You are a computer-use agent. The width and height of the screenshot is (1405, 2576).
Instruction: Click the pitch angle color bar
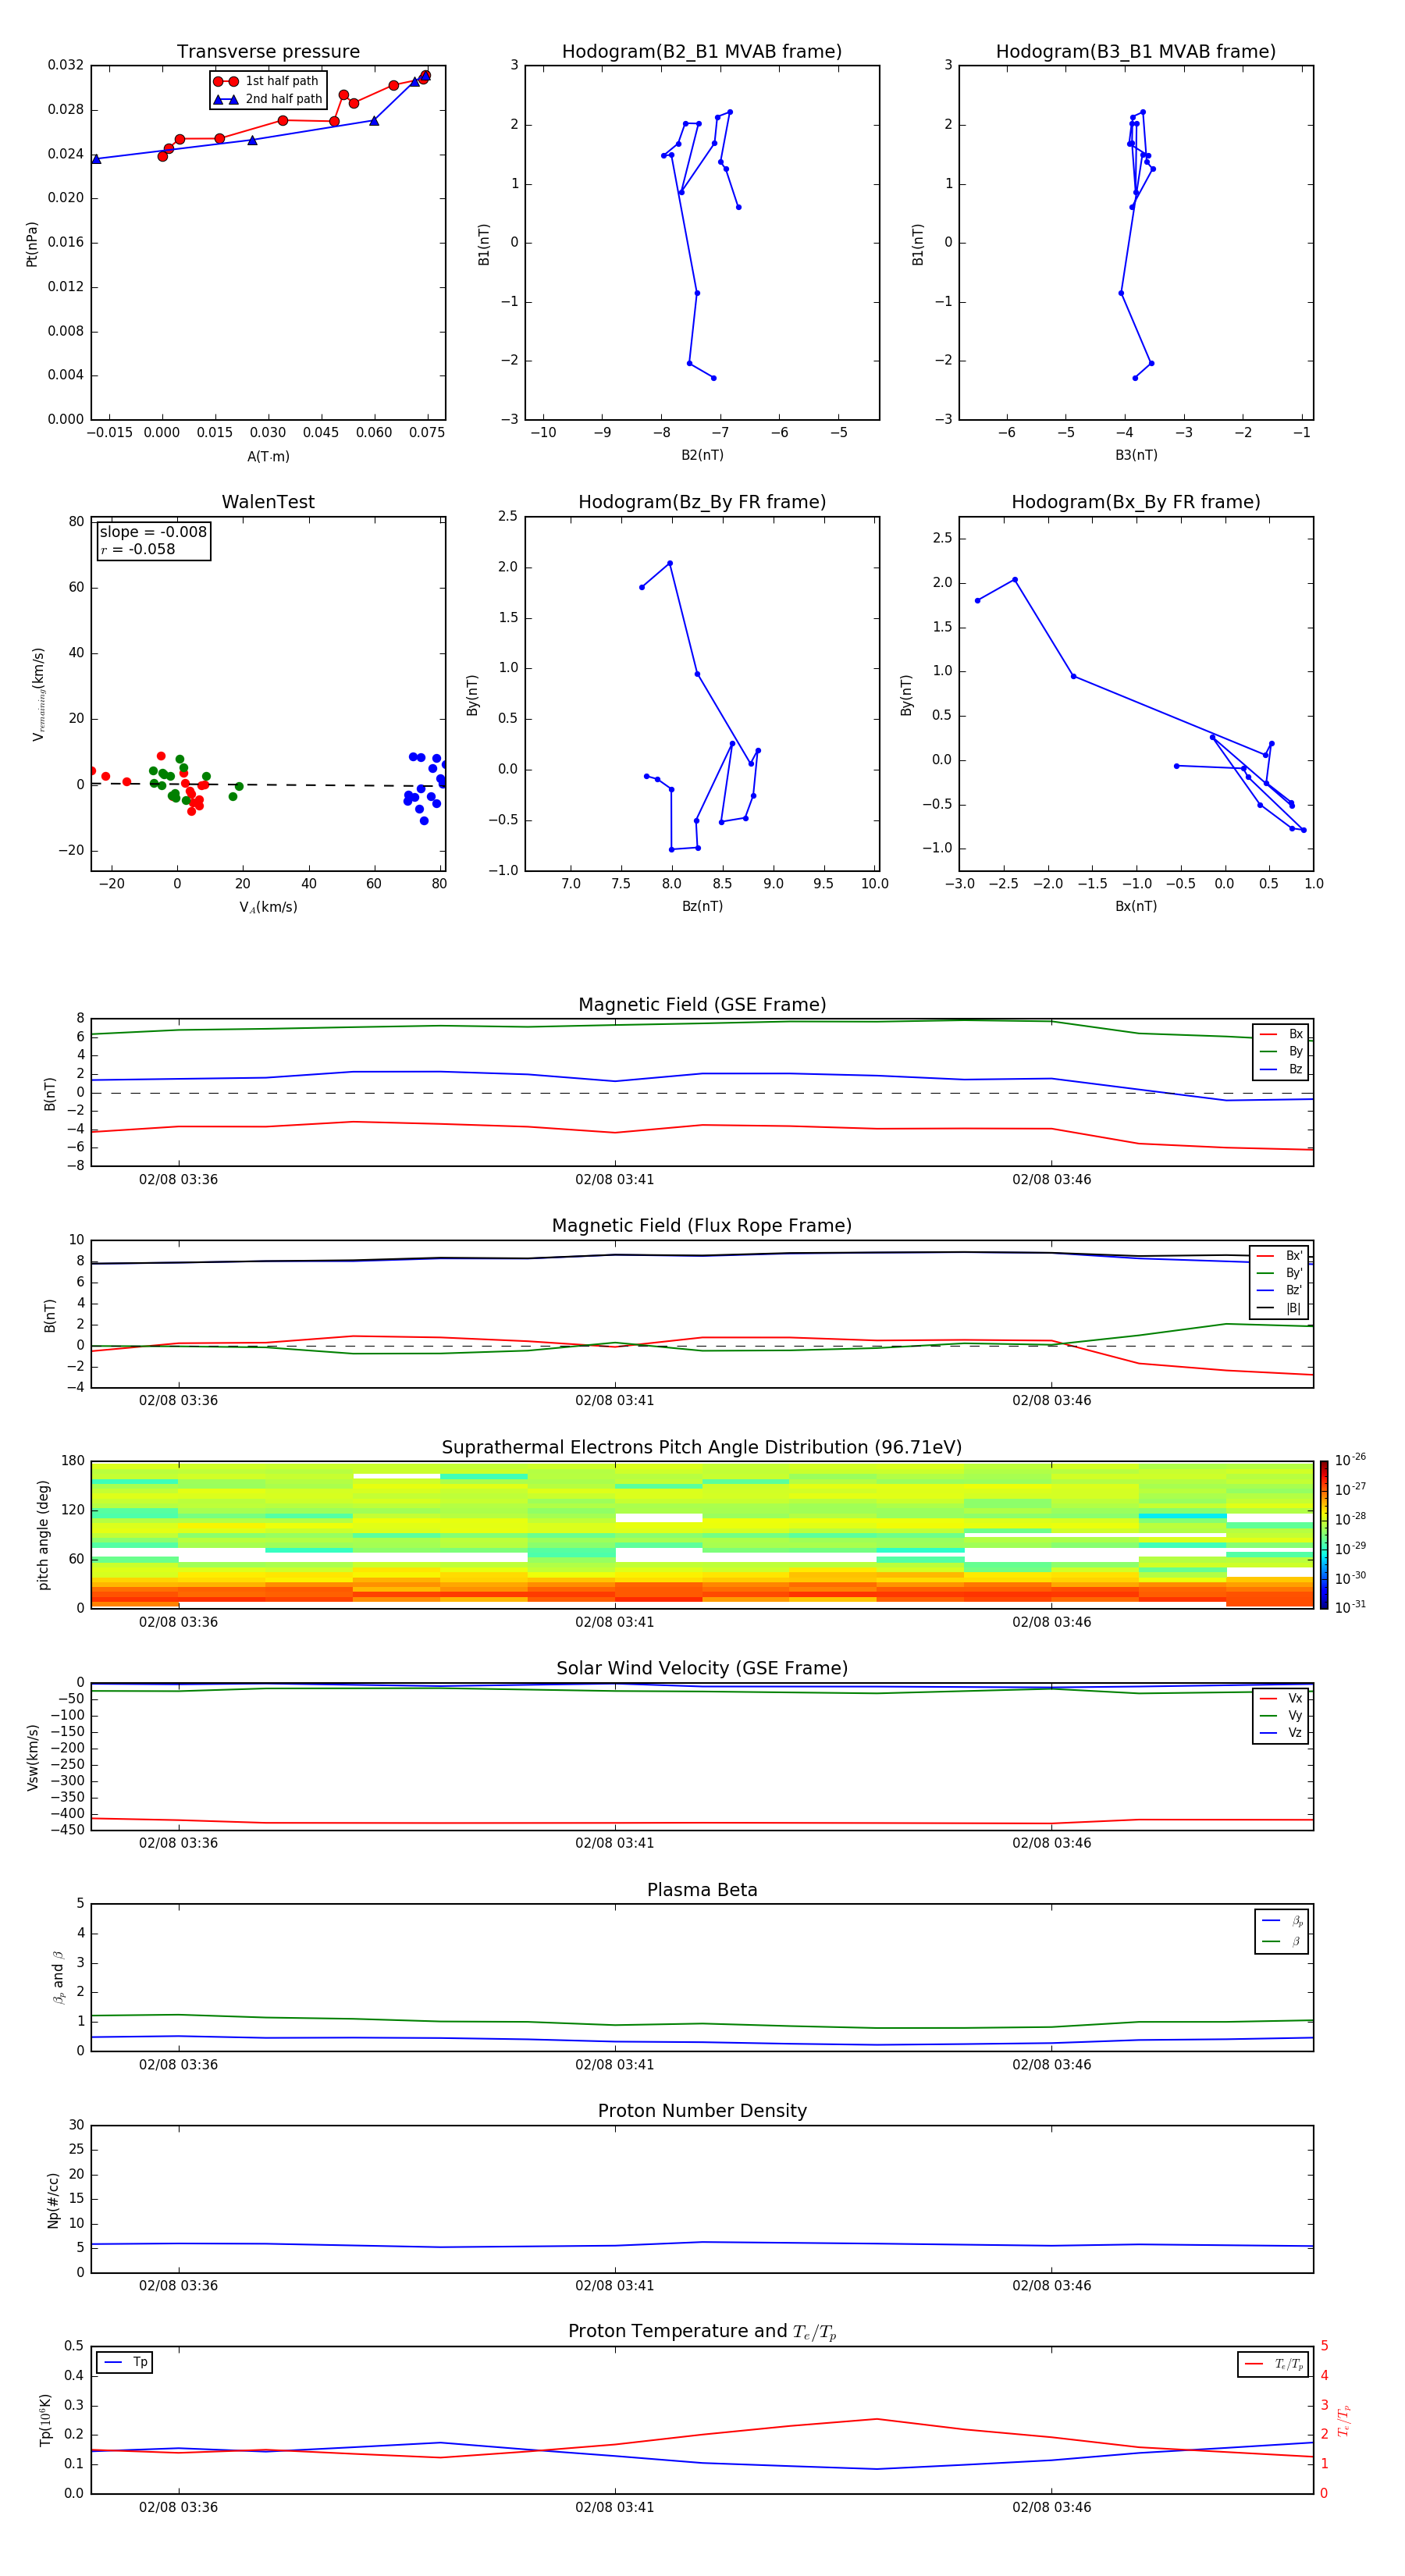[x=1324, y=1535]
